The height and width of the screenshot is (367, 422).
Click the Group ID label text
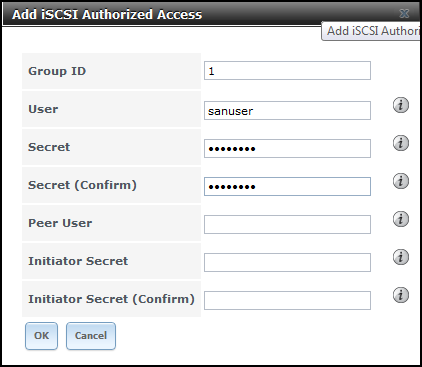click(x=57, y=71)
